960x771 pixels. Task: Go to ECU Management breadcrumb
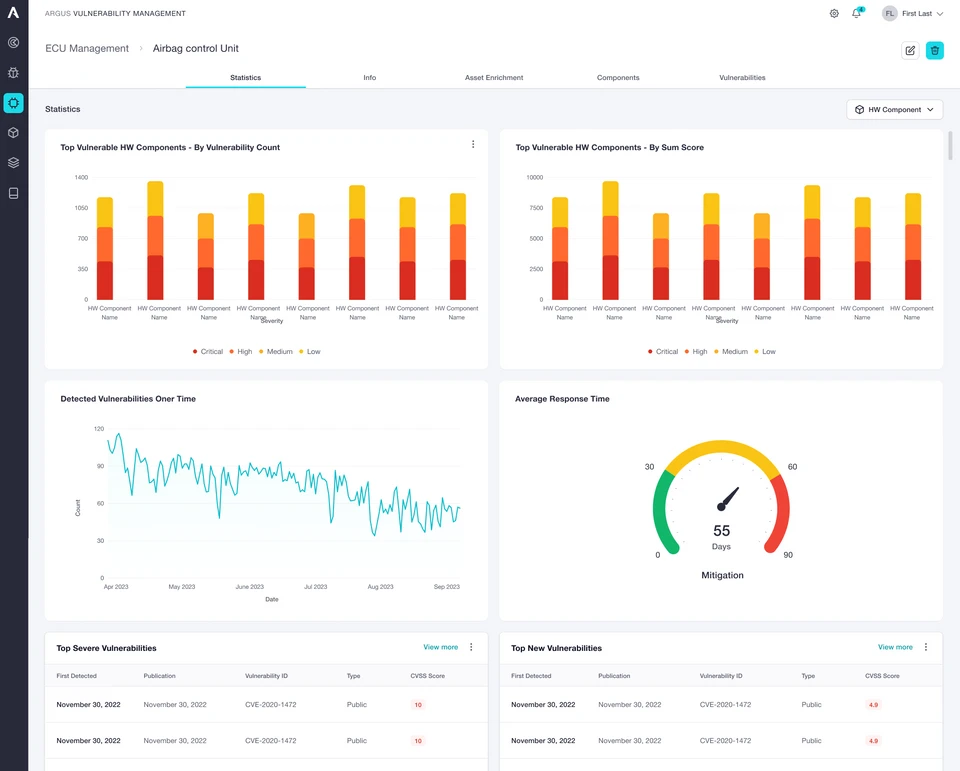[87, 48]
